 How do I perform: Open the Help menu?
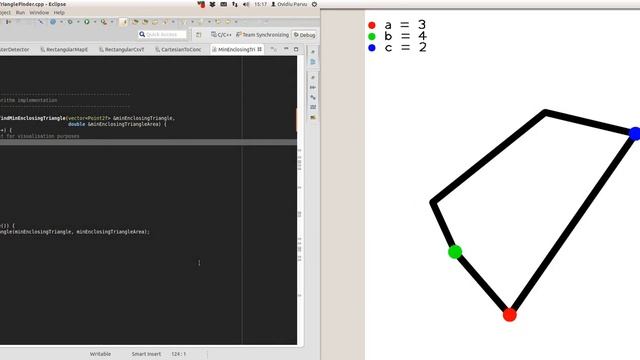(x=59, y=13)
